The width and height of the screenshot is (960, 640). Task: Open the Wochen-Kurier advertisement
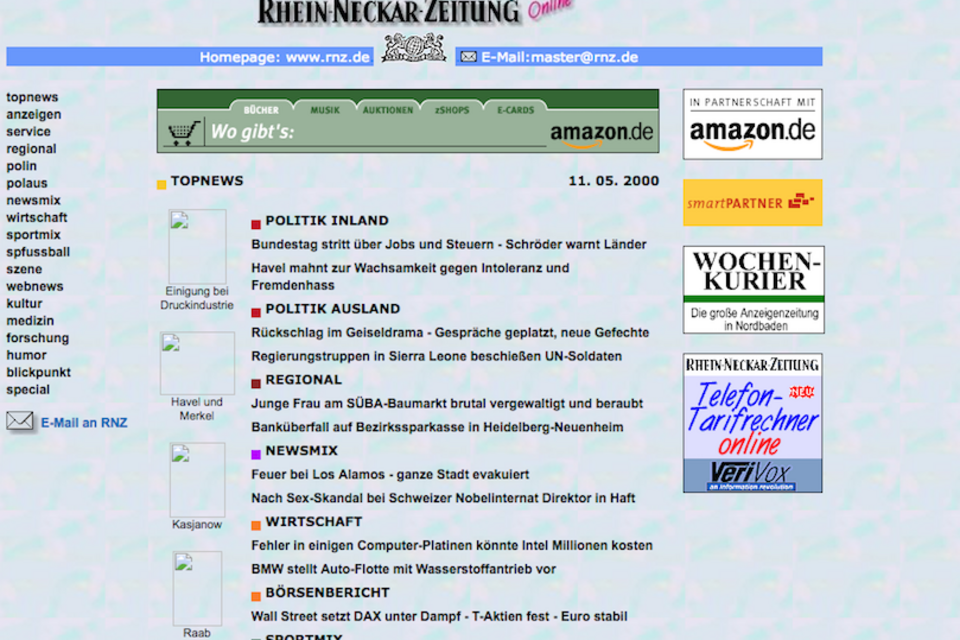click(754, 290)
